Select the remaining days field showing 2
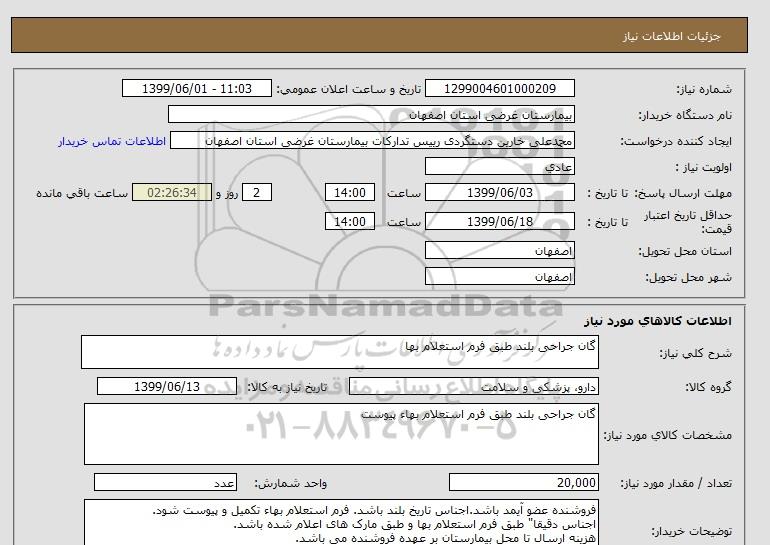This screenshot has width=770, height=545. tap(257, 192)
